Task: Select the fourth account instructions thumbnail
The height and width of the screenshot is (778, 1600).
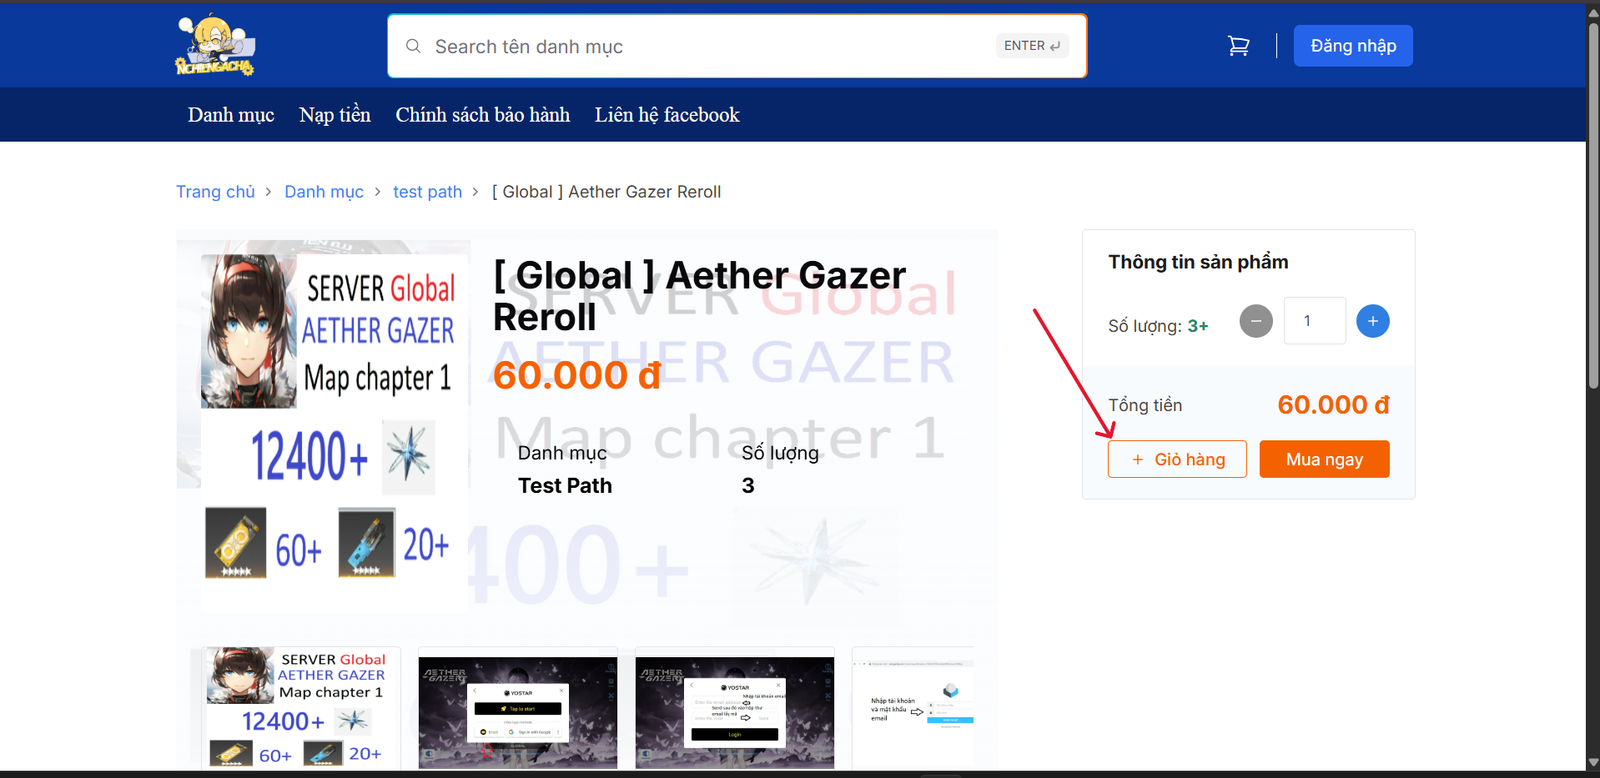Action: [913, 710]
